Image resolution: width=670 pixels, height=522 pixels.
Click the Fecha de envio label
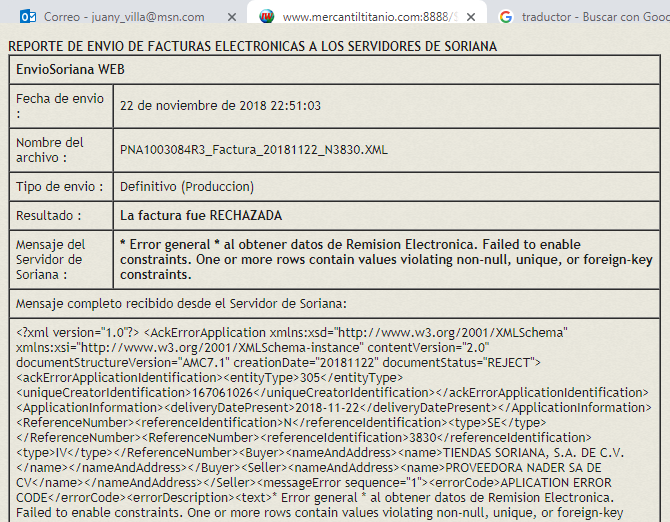(x=60, y=106)
